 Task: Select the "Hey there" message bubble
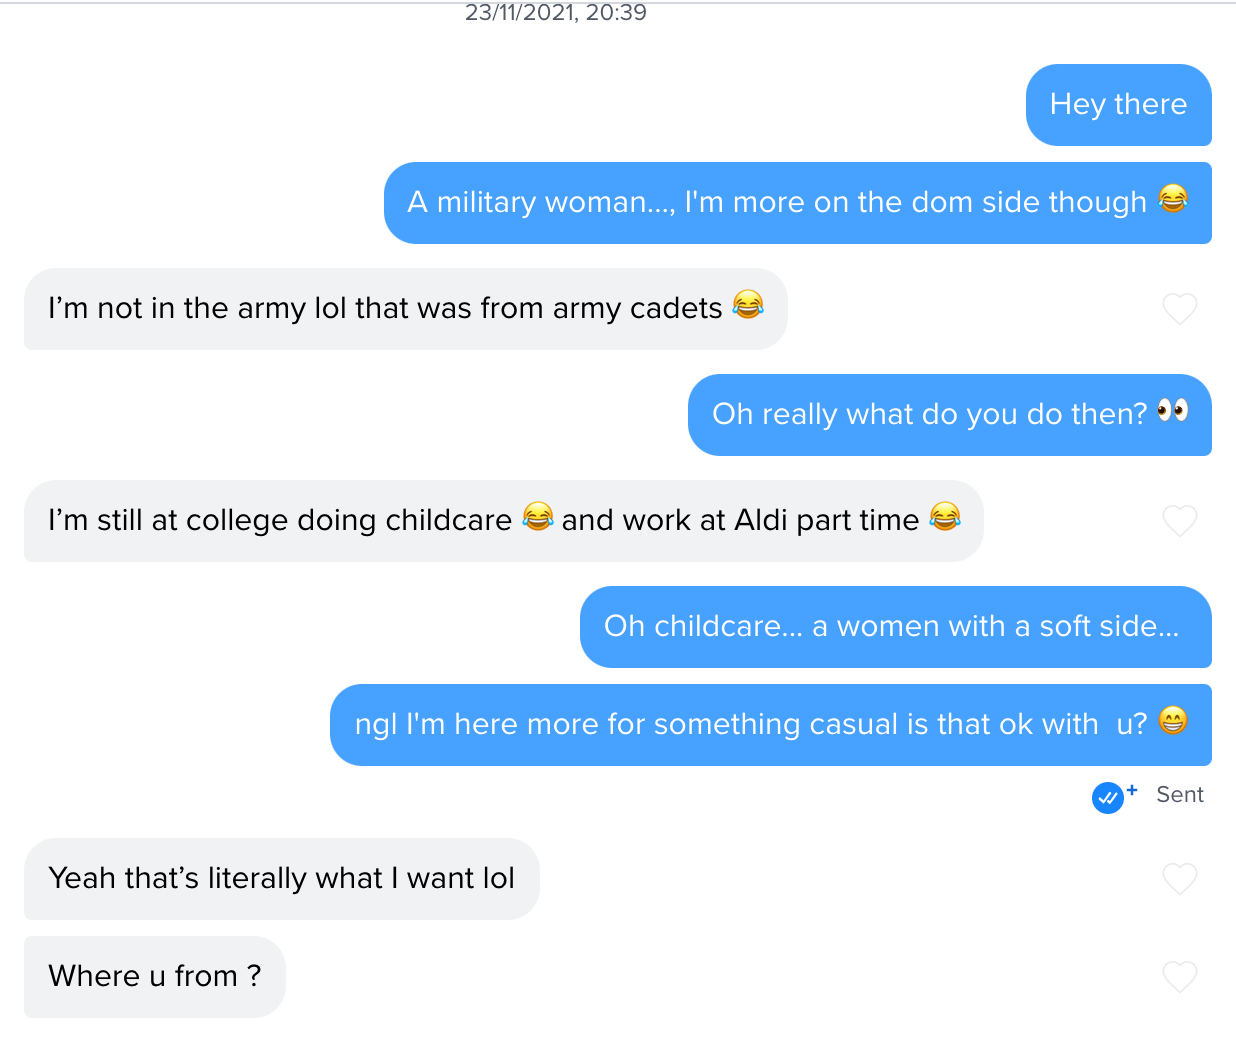click(x=1118, y=105)
